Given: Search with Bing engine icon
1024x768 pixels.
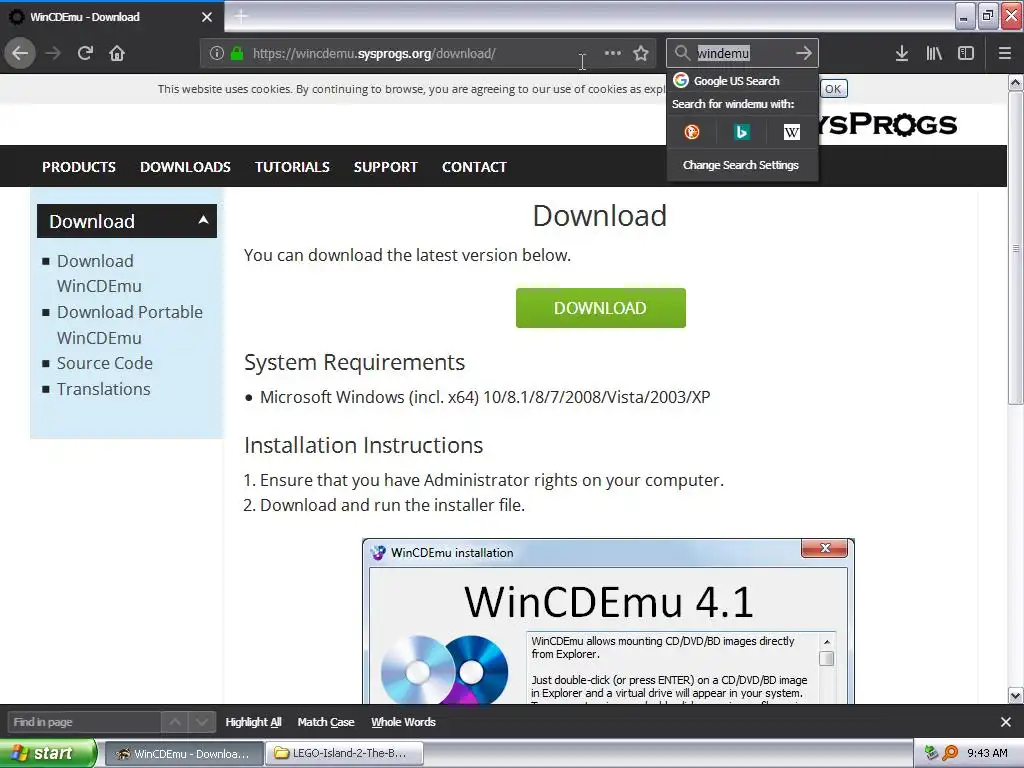Looking at the screenshot, I should pos(741,132).
